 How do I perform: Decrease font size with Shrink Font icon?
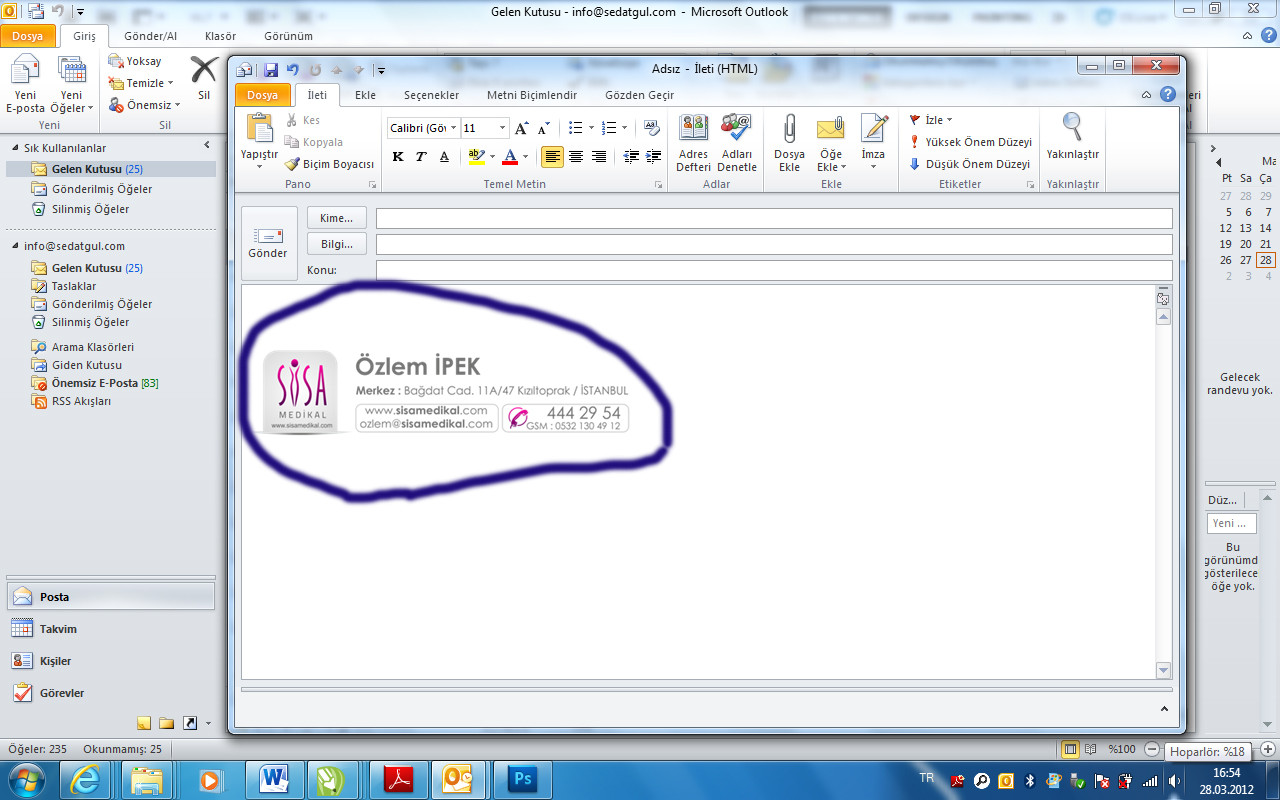544,128
